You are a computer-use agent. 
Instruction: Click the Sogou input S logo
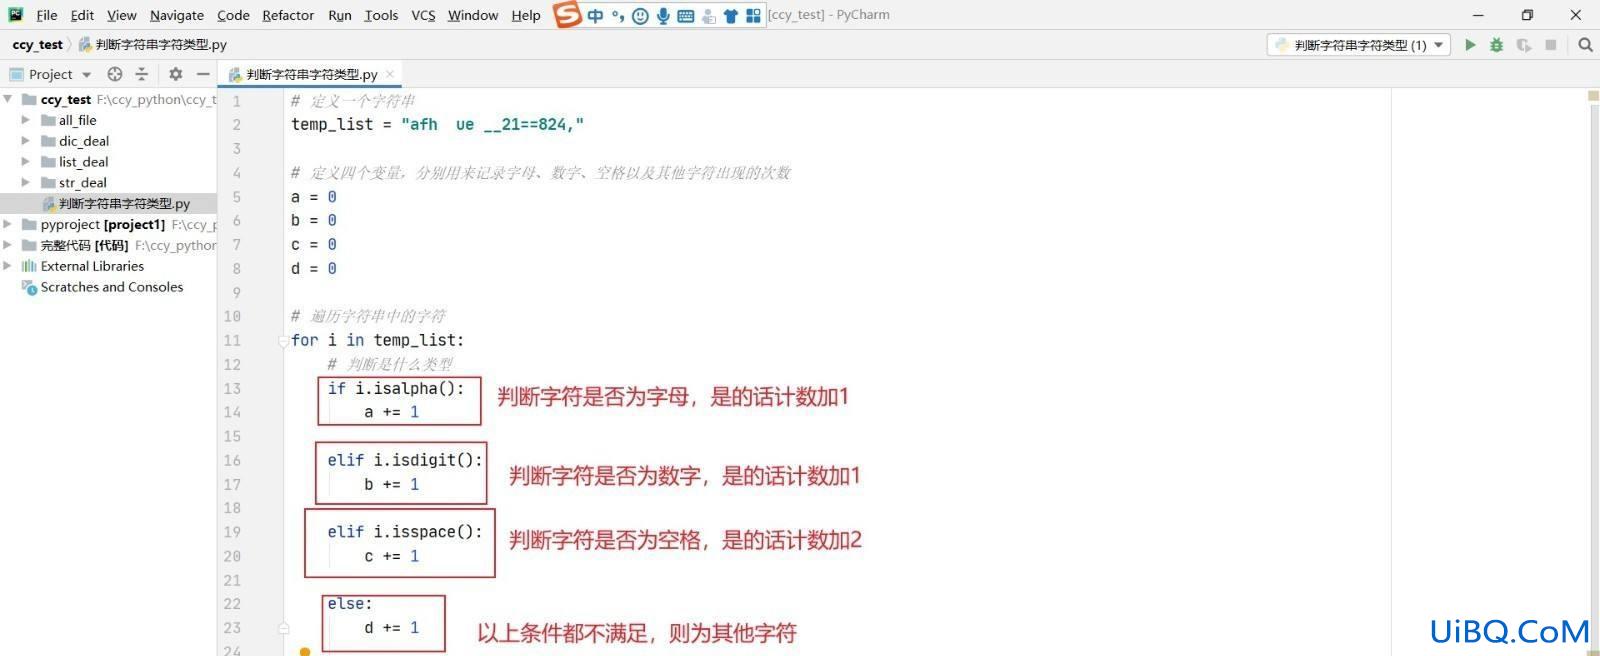[567, 15]
